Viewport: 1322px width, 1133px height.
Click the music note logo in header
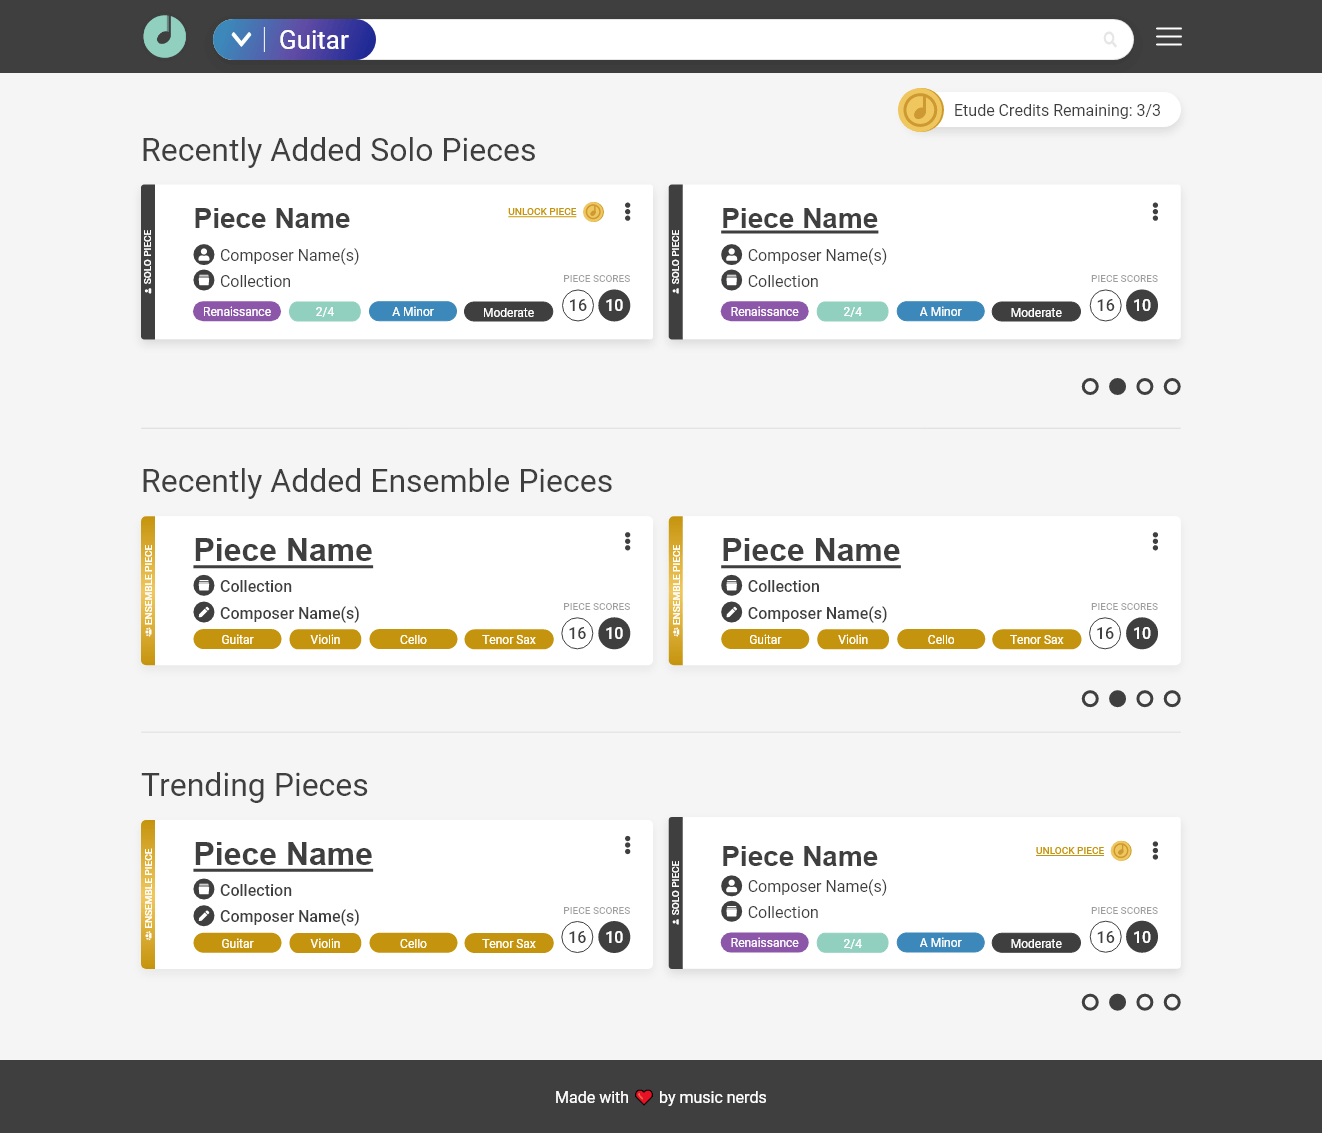click(x=164, y=37)
